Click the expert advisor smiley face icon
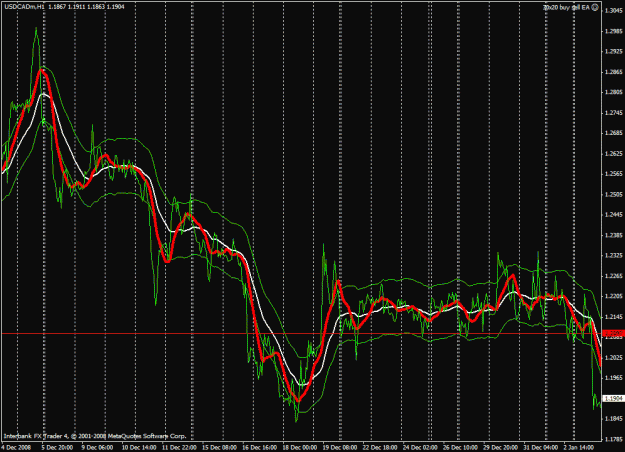The width and height of the screenshot is (625, 452). 595,7
